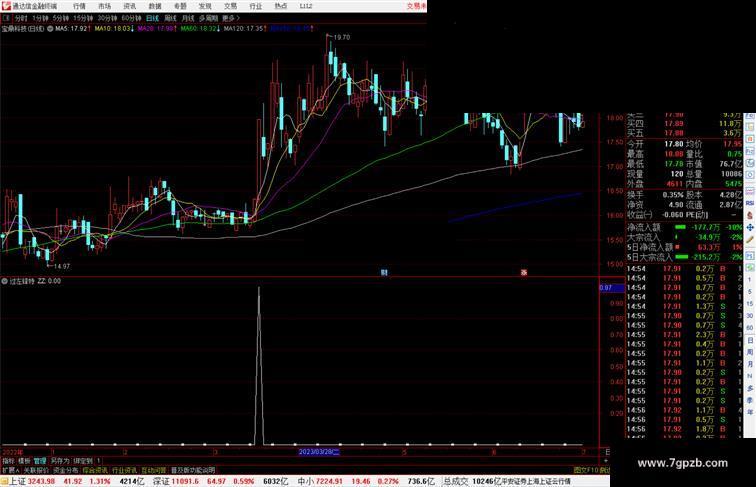Click the Tongdaxin app logo icon
Image resolution: width=756 pixels, height=487 pixels.
5,6
